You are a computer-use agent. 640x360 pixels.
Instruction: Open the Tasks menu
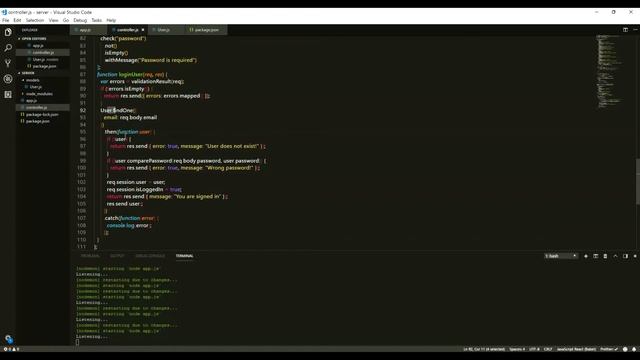coord(97,20)
